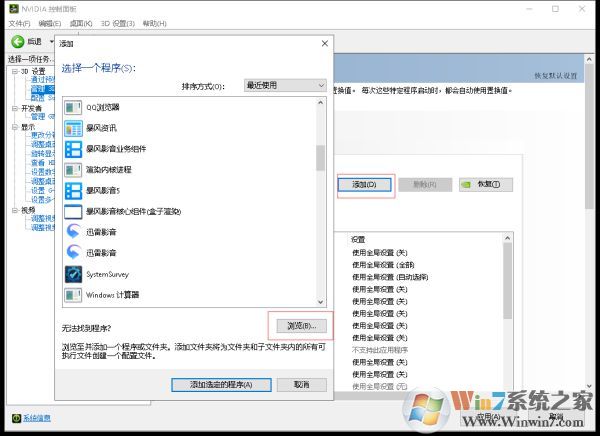Image resolution: width=600 pixels, height=436 pixels.
Task: Close the 添加 dialog with X
Action: [324, 43]
